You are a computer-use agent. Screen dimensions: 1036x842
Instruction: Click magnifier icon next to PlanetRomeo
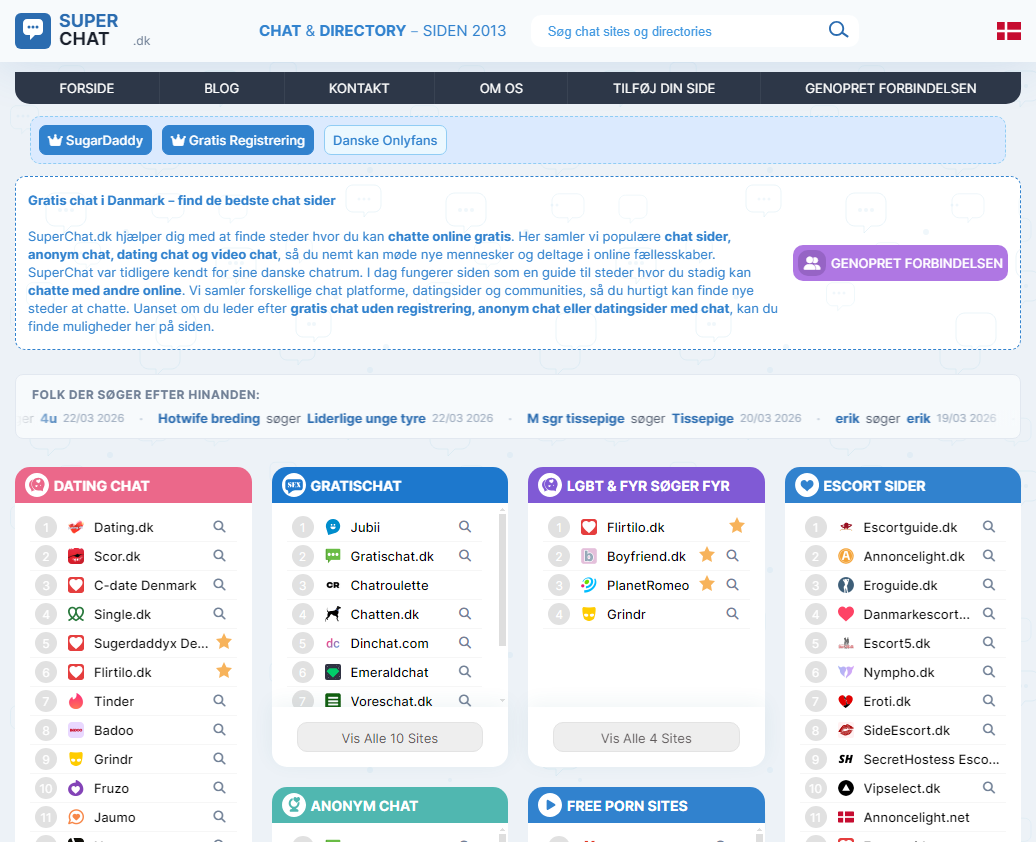(732, 585)
